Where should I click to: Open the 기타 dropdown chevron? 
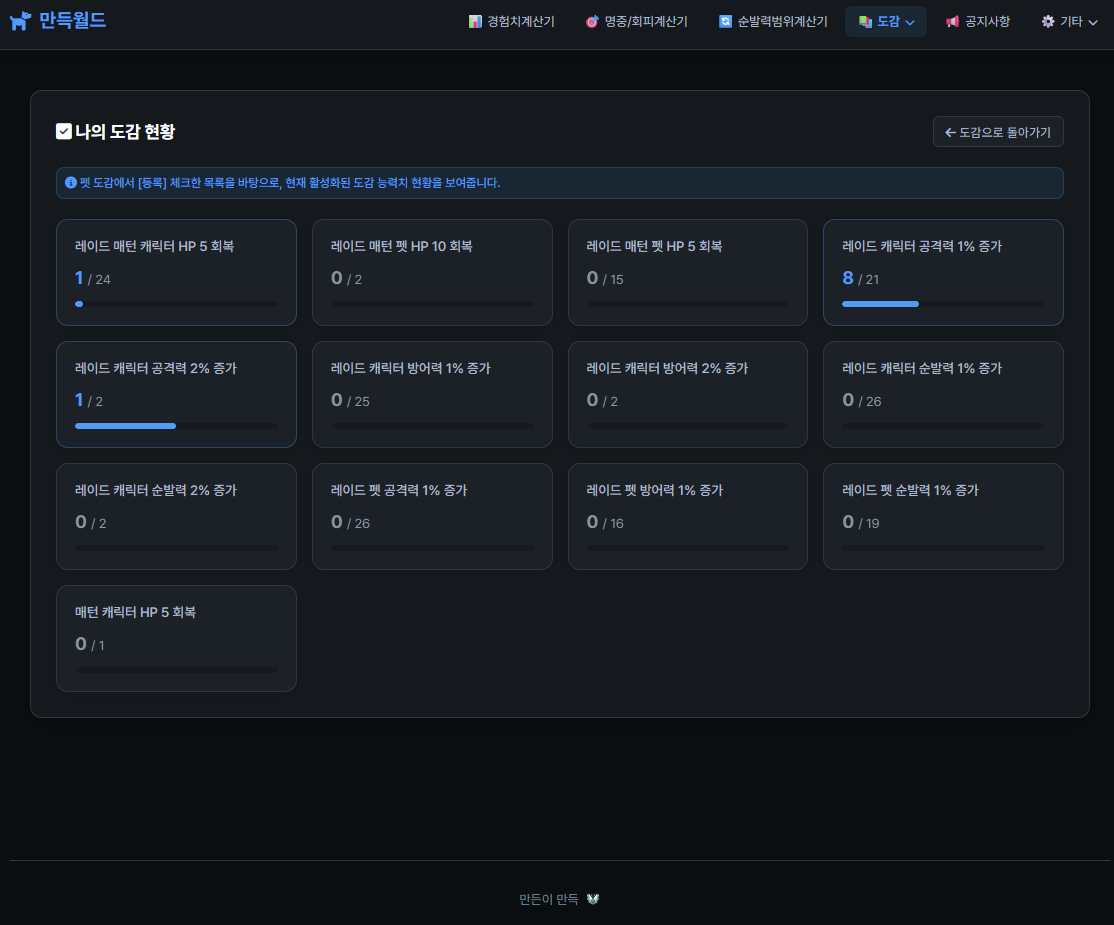coord(1093,22)
